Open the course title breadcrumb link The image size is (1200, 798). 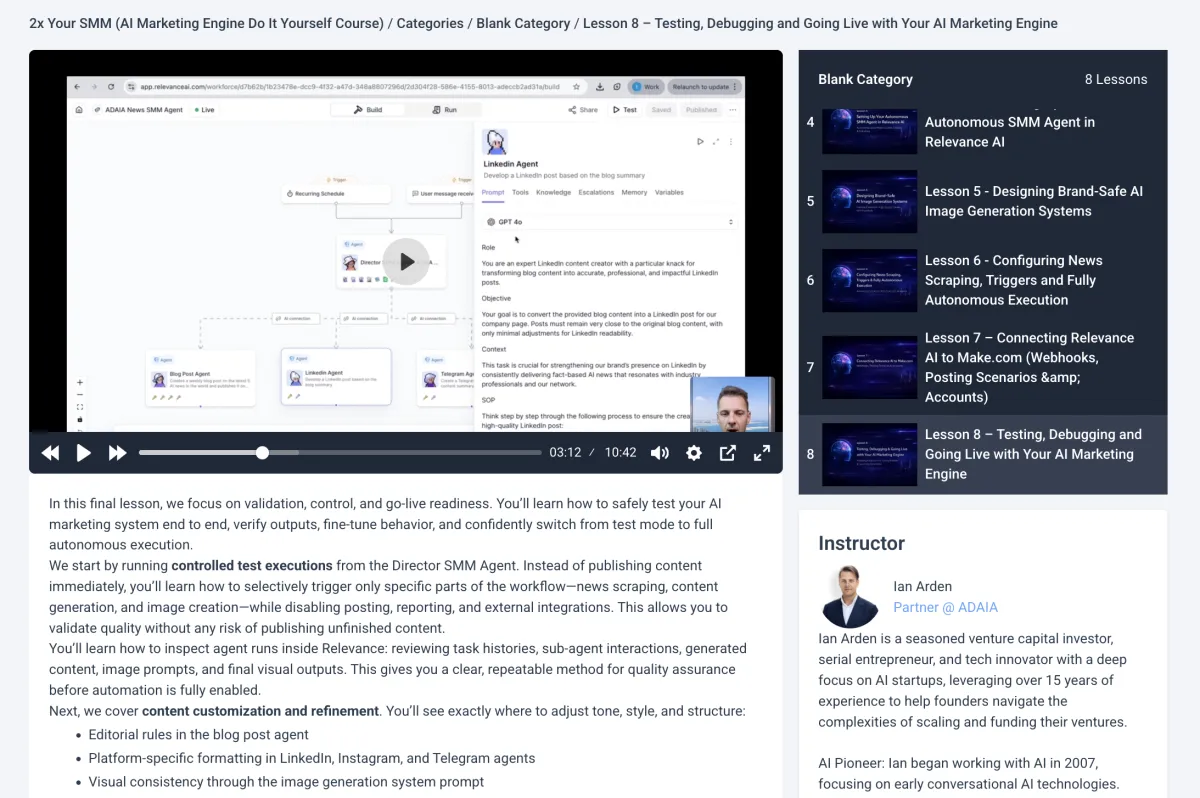[206, 23]
